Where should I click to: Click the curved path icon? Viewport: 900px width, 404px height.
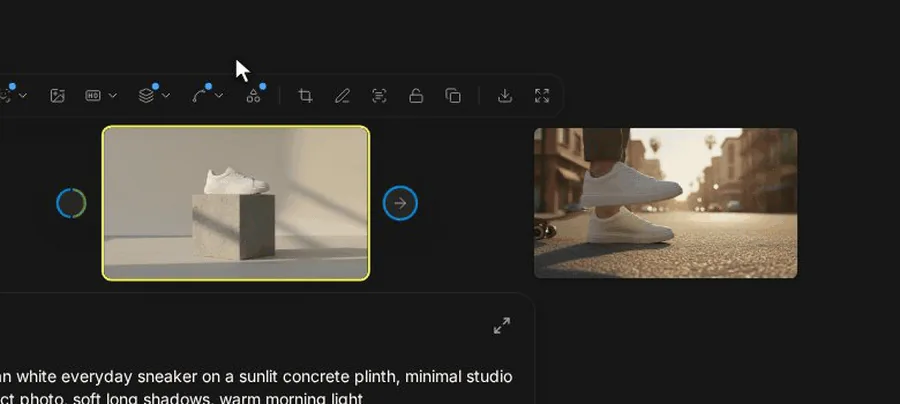coord(200,96)
